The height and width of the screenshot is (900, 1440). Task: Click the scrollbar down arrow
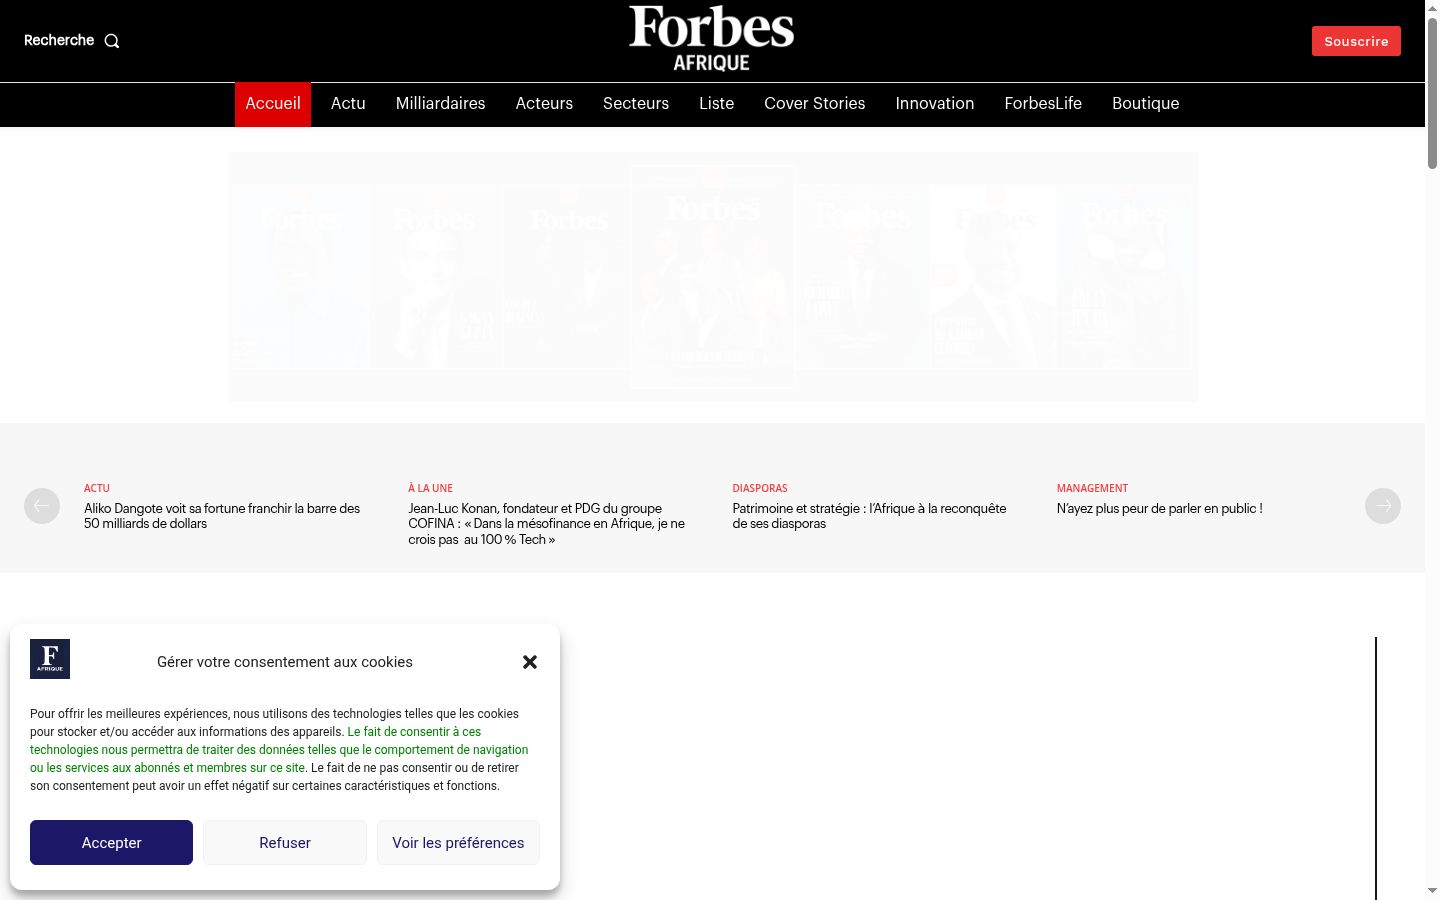pos(1432,891)
